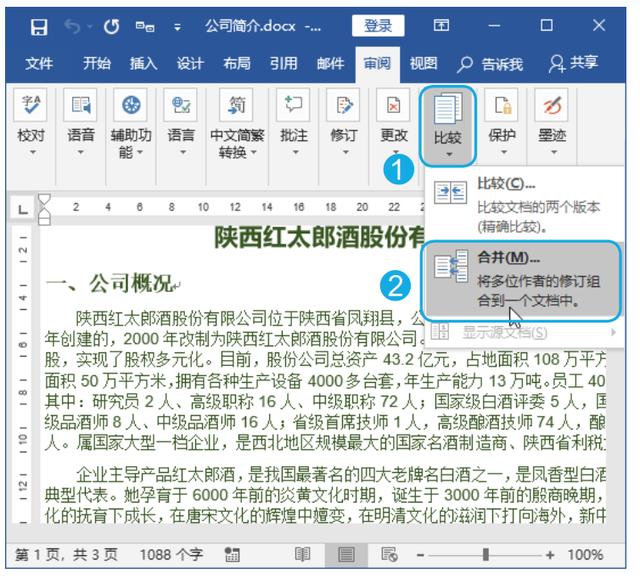
Task: Open 显示源文档(S) submenu
Action: [524, 332]
